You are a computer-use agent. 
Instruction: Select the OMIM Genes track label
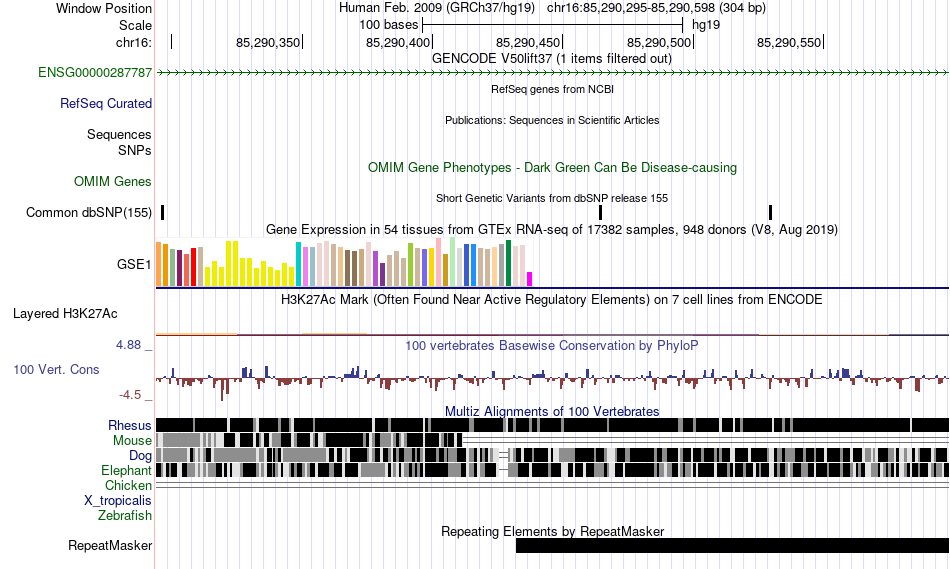tap(113, 182)
